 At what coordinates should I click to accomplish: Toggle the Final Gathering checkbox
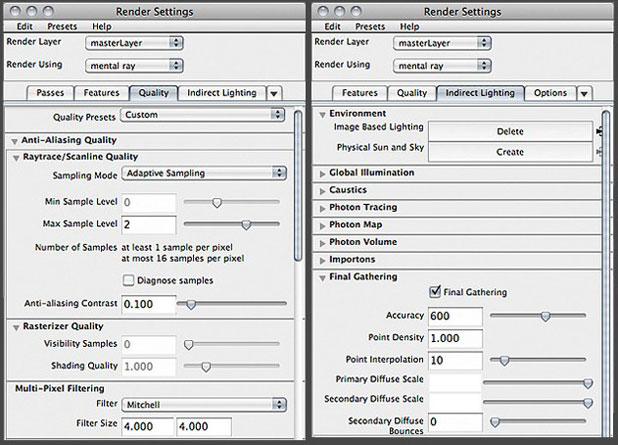434,292
